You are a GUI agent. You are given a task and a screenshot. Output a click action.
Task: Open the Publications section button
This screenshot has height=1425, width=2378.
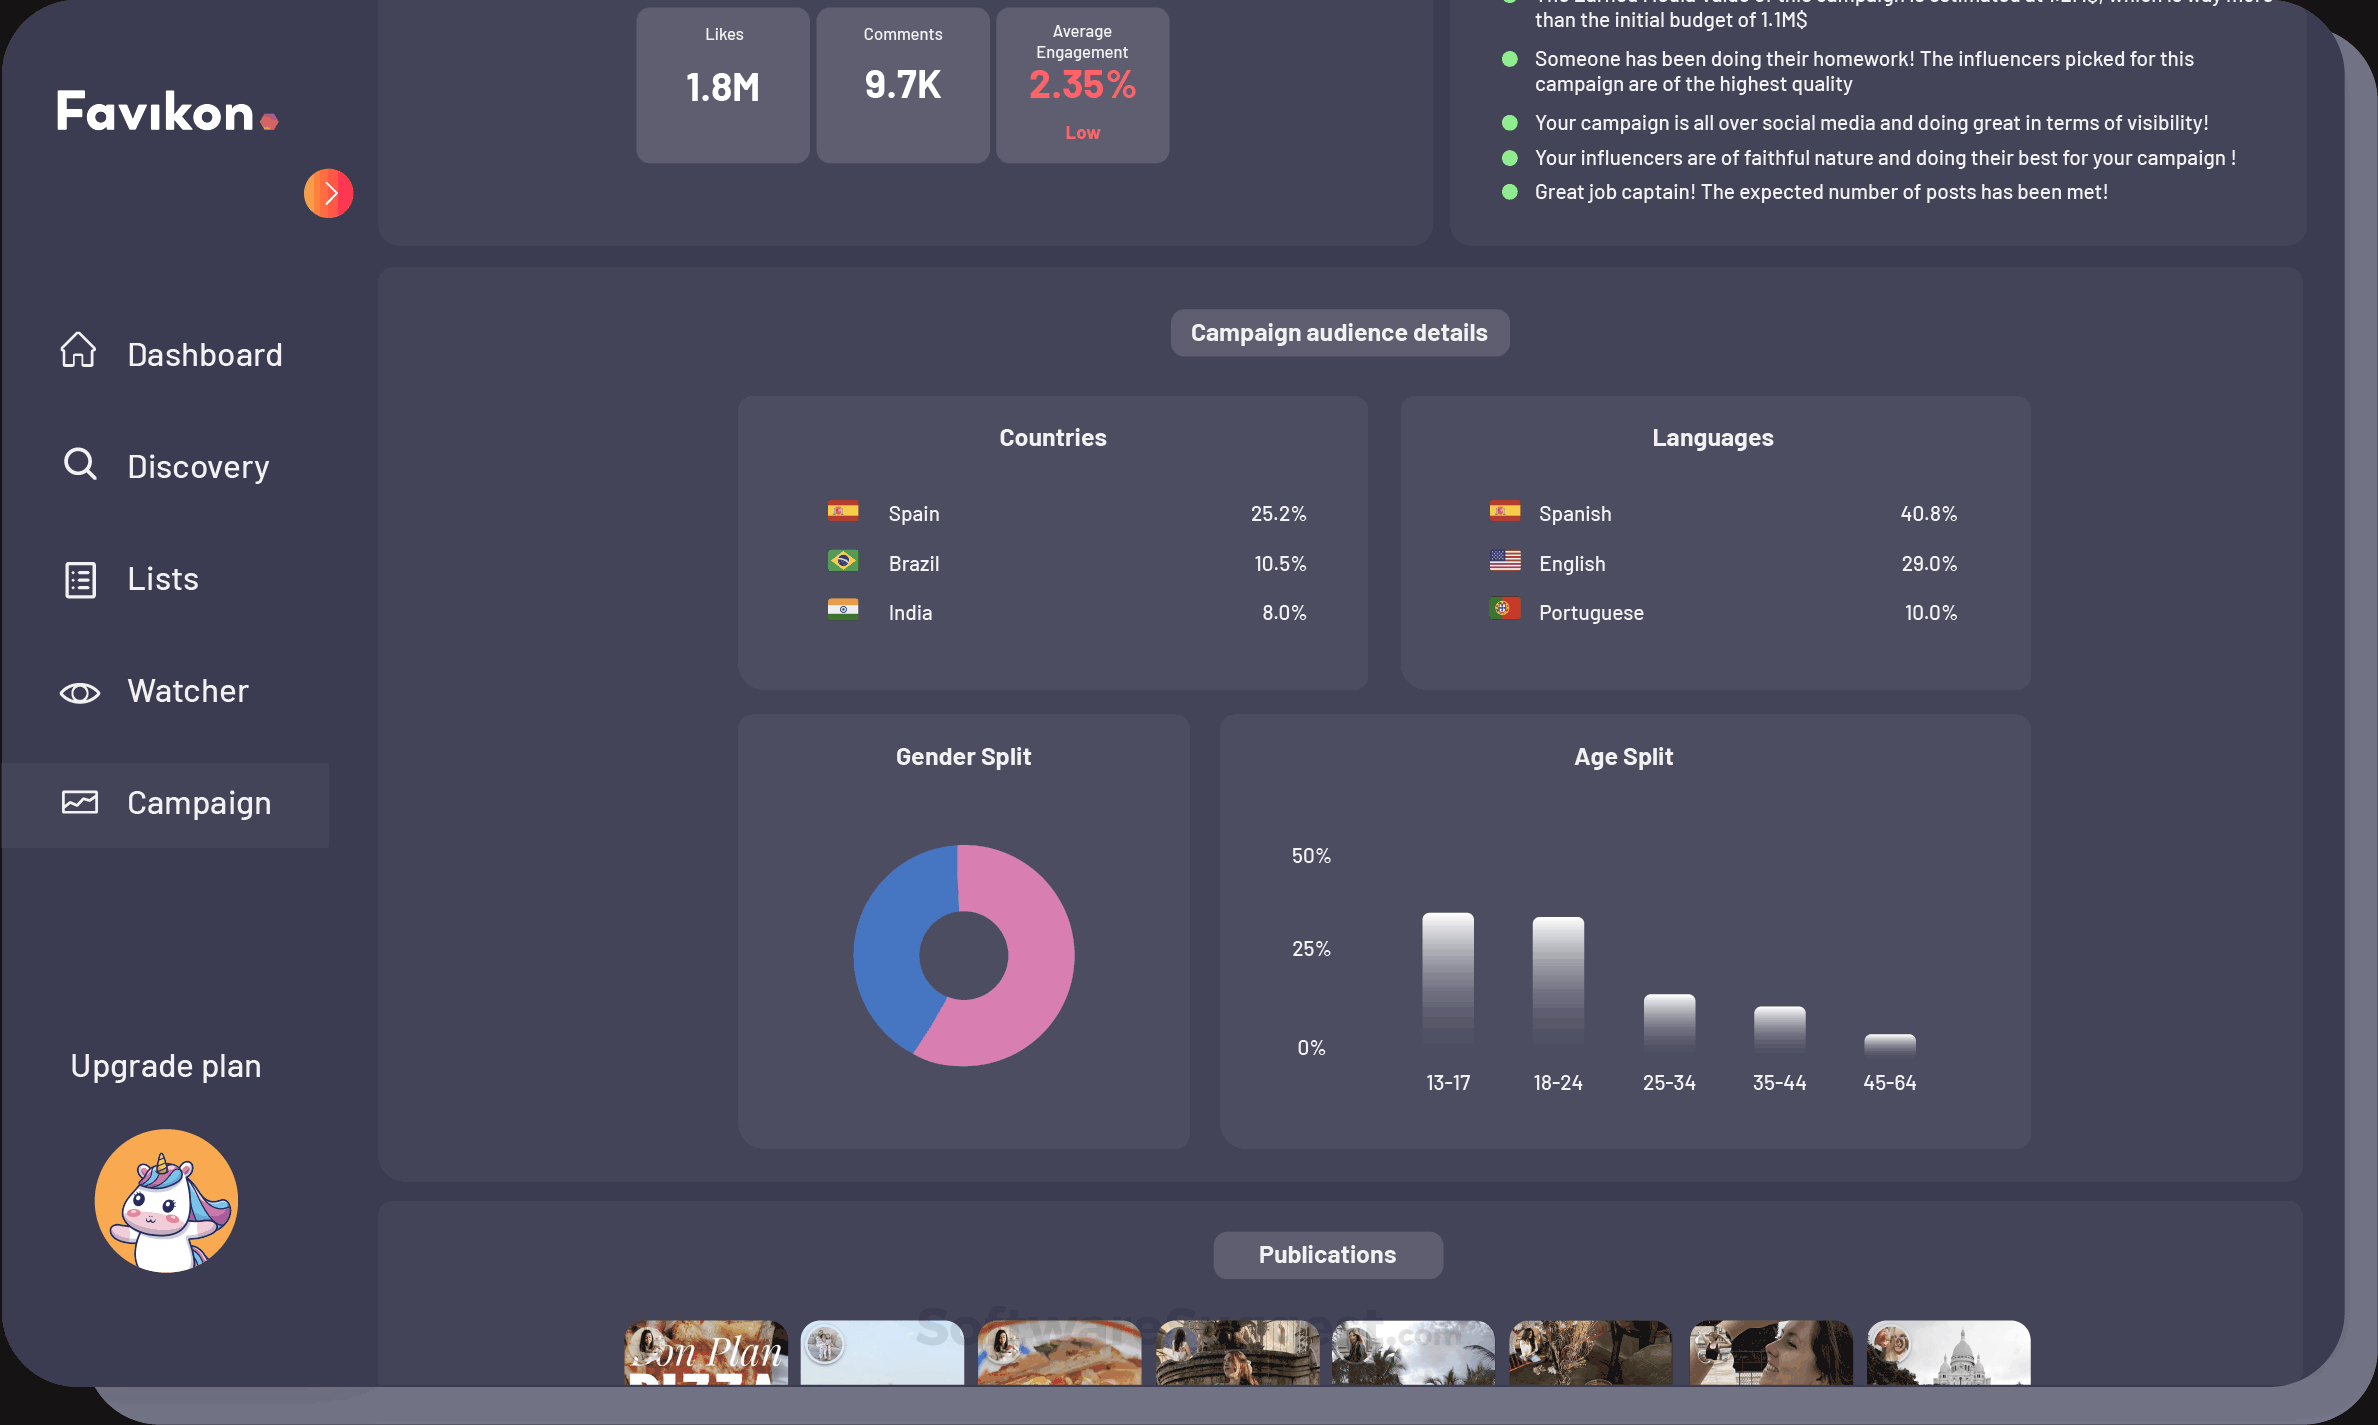click(1327, 1254)
